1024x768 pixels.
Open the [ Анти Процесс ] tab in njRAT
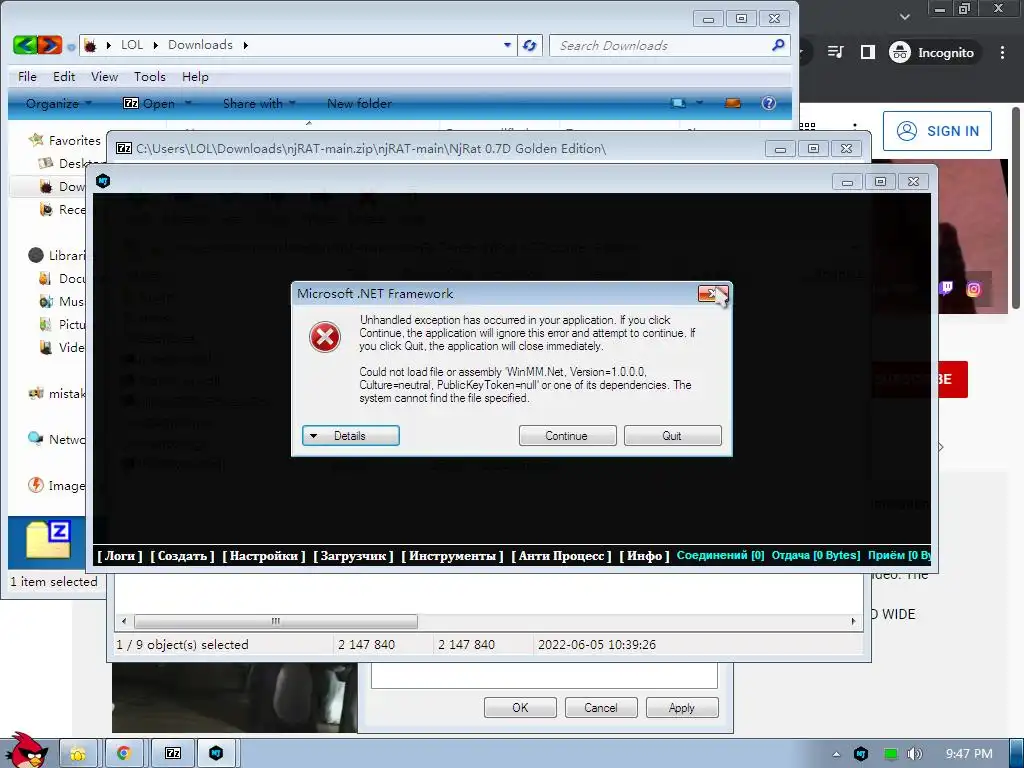tap(562, 556)
